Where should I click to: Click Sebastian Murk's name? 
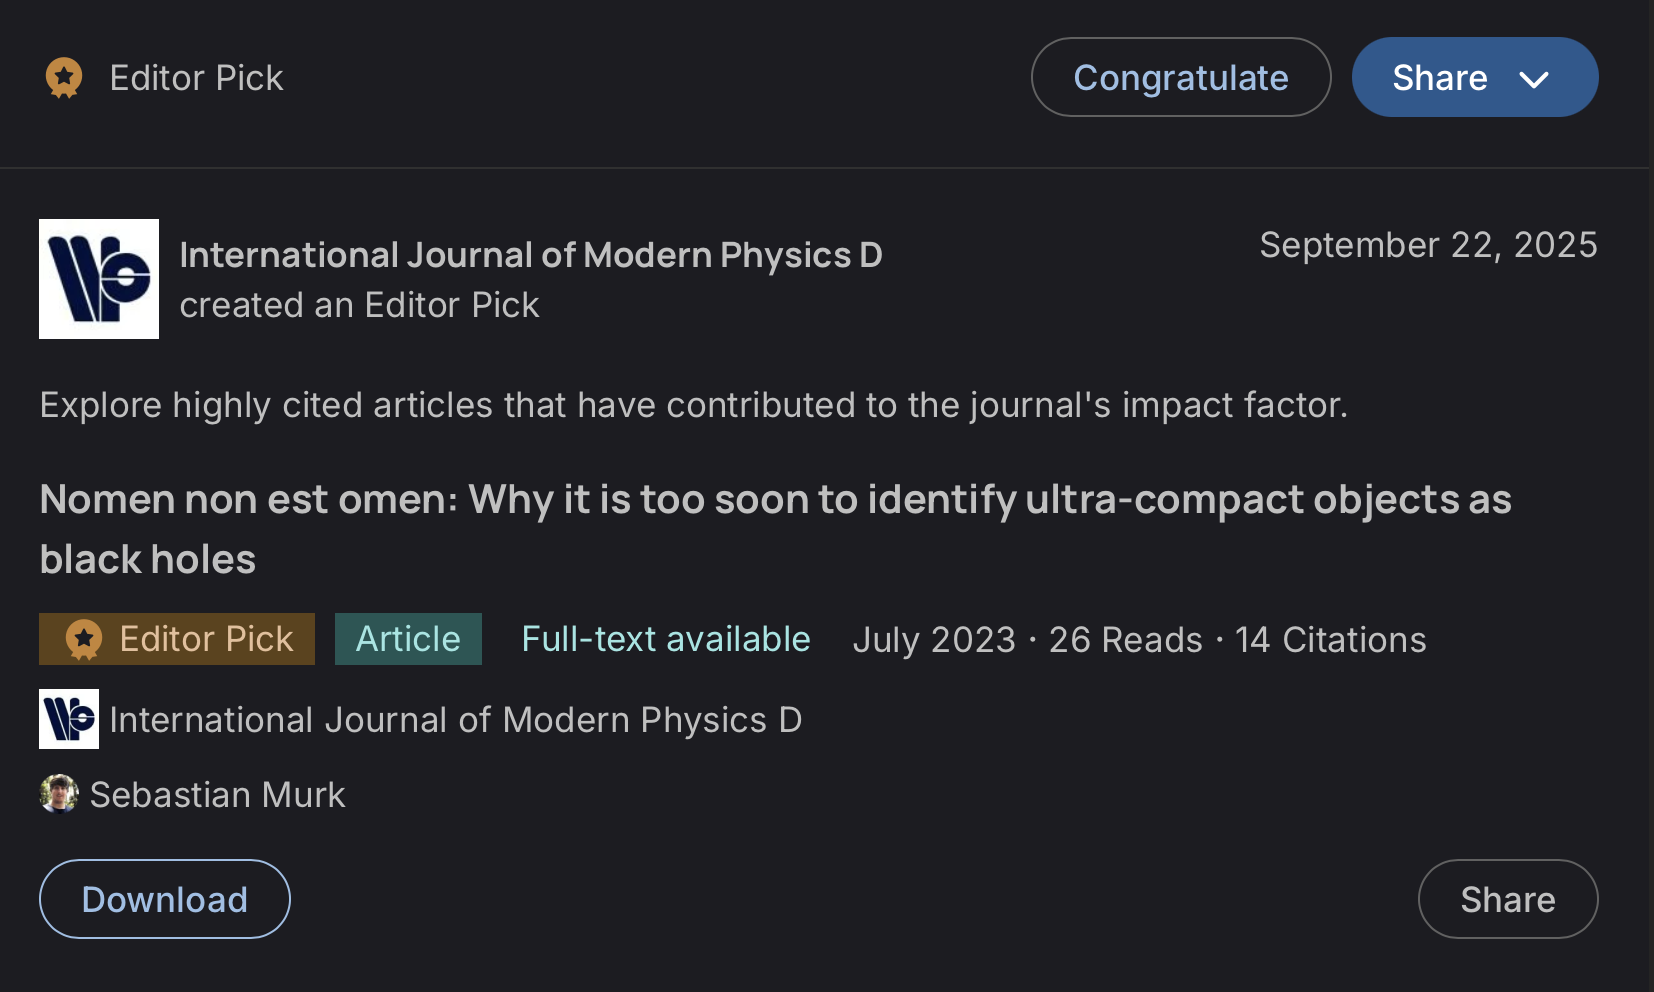point(218,794)
